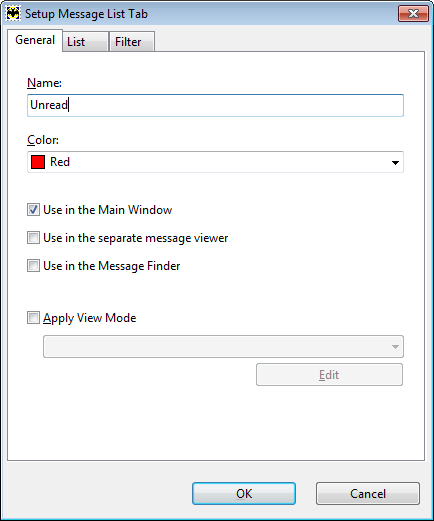Click the dialog title bar text
The height and width of the screenshot is (521, 434).
(x=86, y=14)
